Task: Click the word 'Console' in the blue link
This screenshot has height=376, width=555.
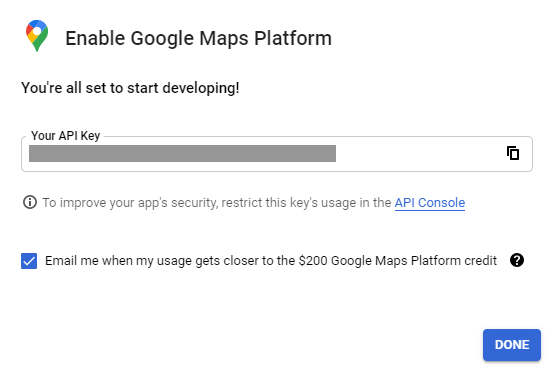Action: [x=441, y=203]
